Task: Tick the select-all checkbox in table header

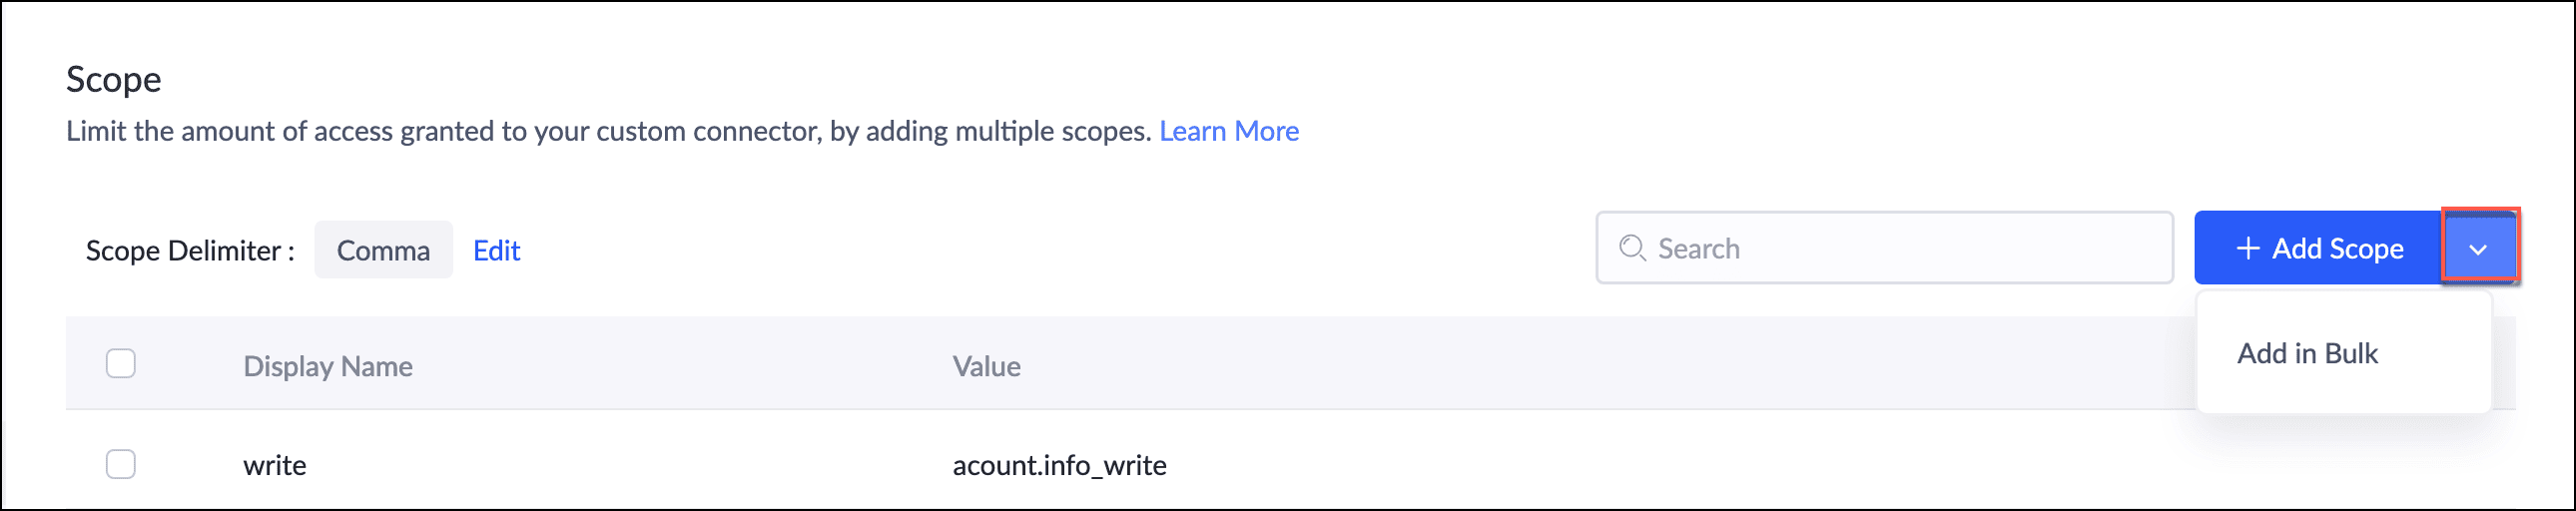Action: [x=121, y=364]
